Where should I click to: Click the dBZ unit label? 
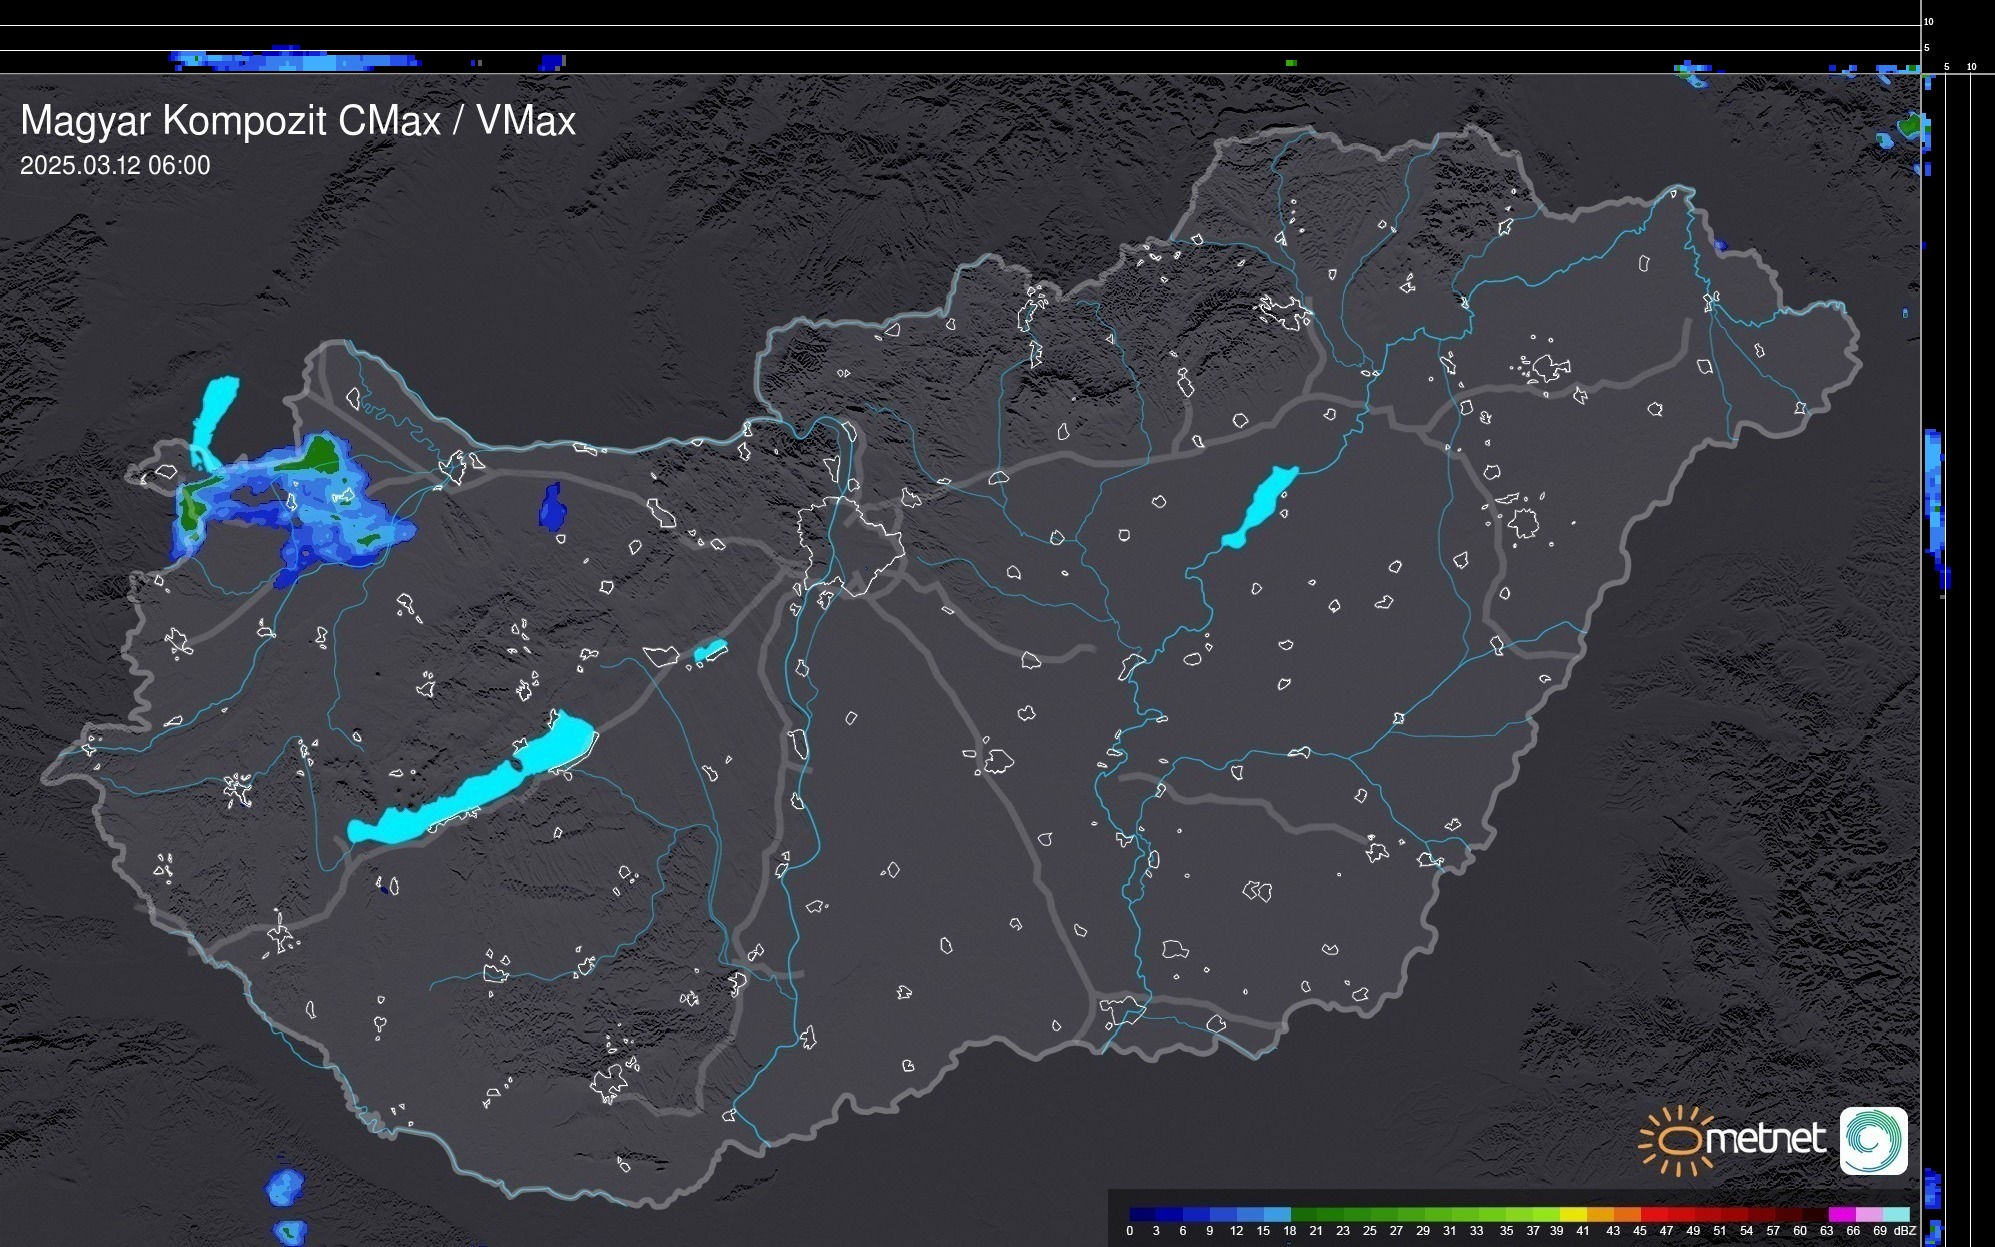(1904, 1231)
